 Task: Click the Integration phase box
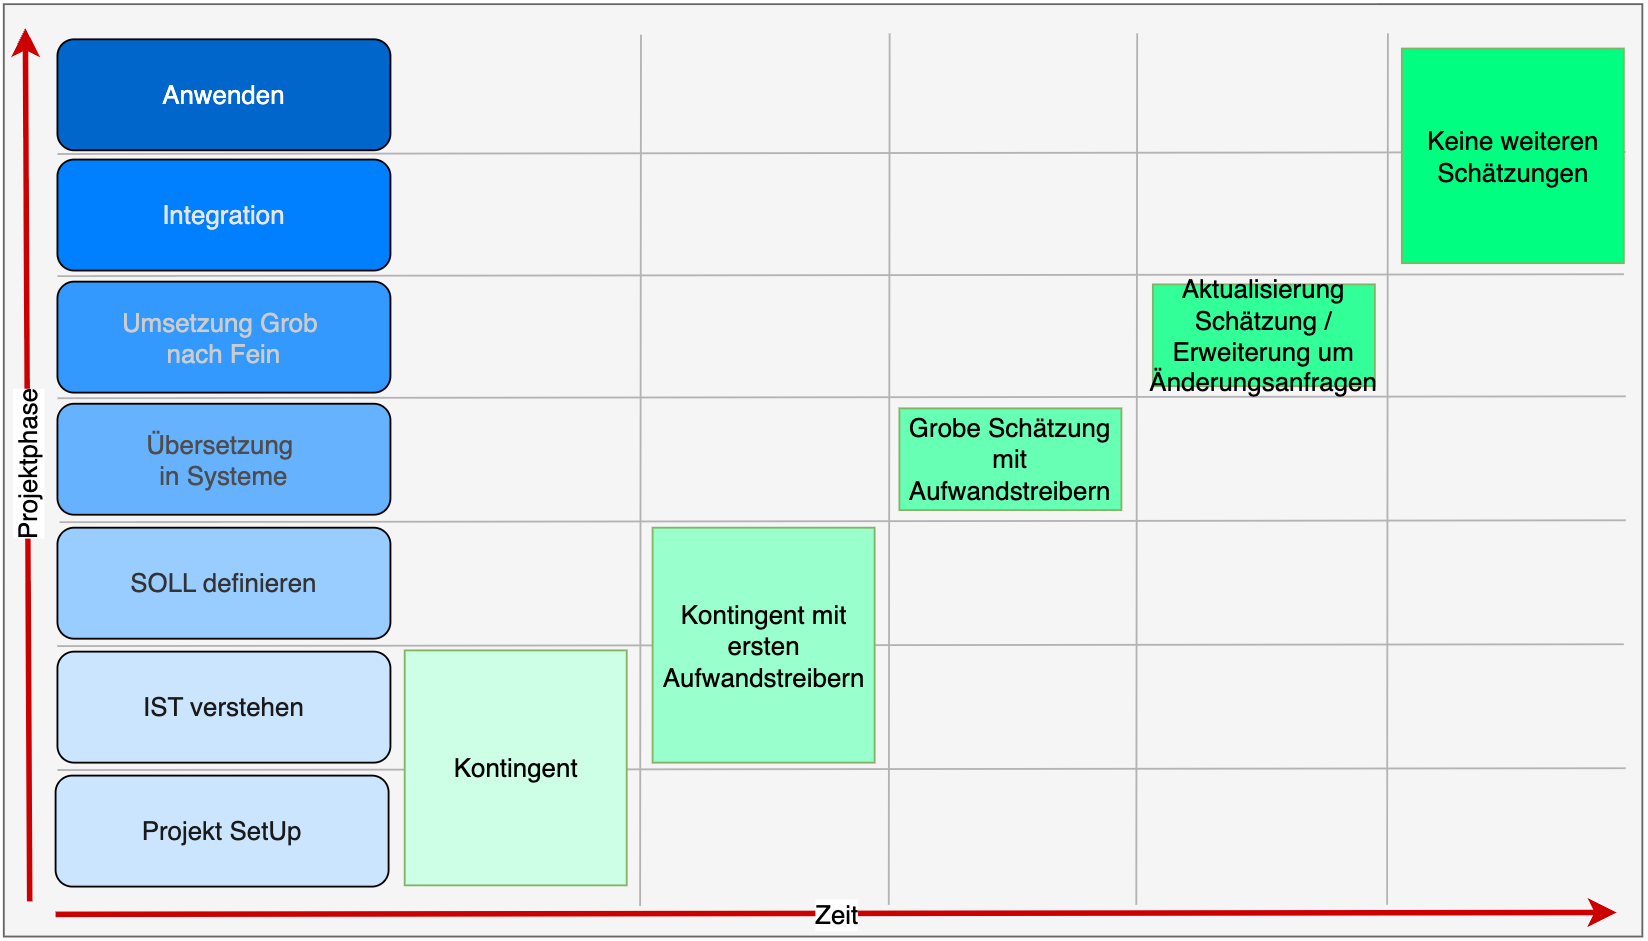pyautogui.click(x=223, y=215)
